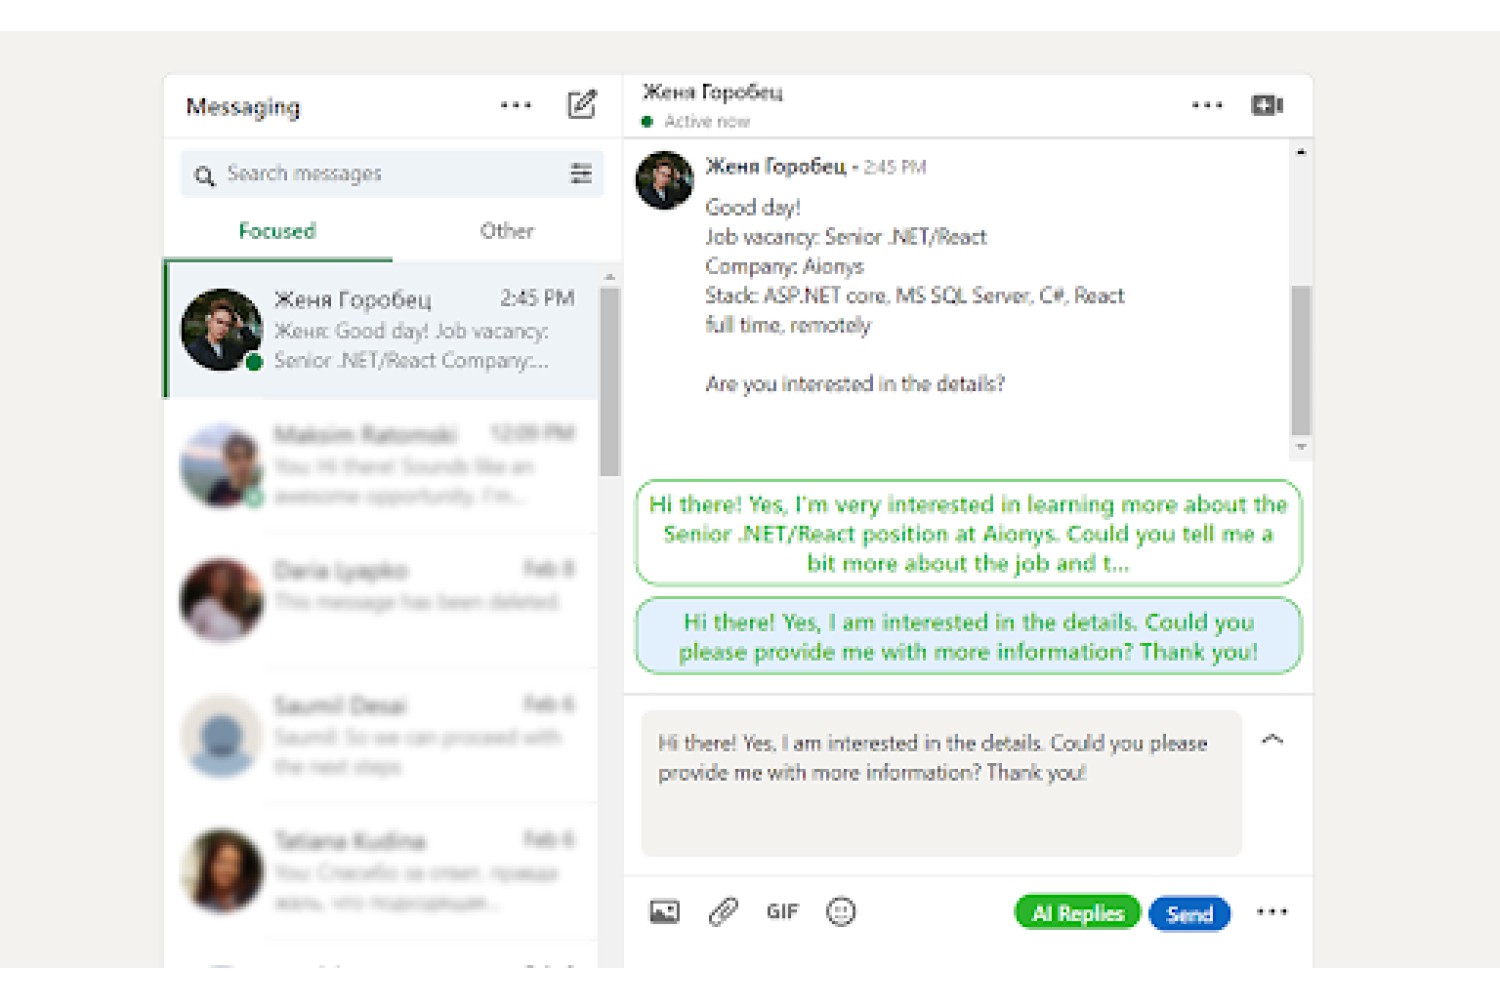Expand message box with the chevron-up arrow

(1272, 740)
